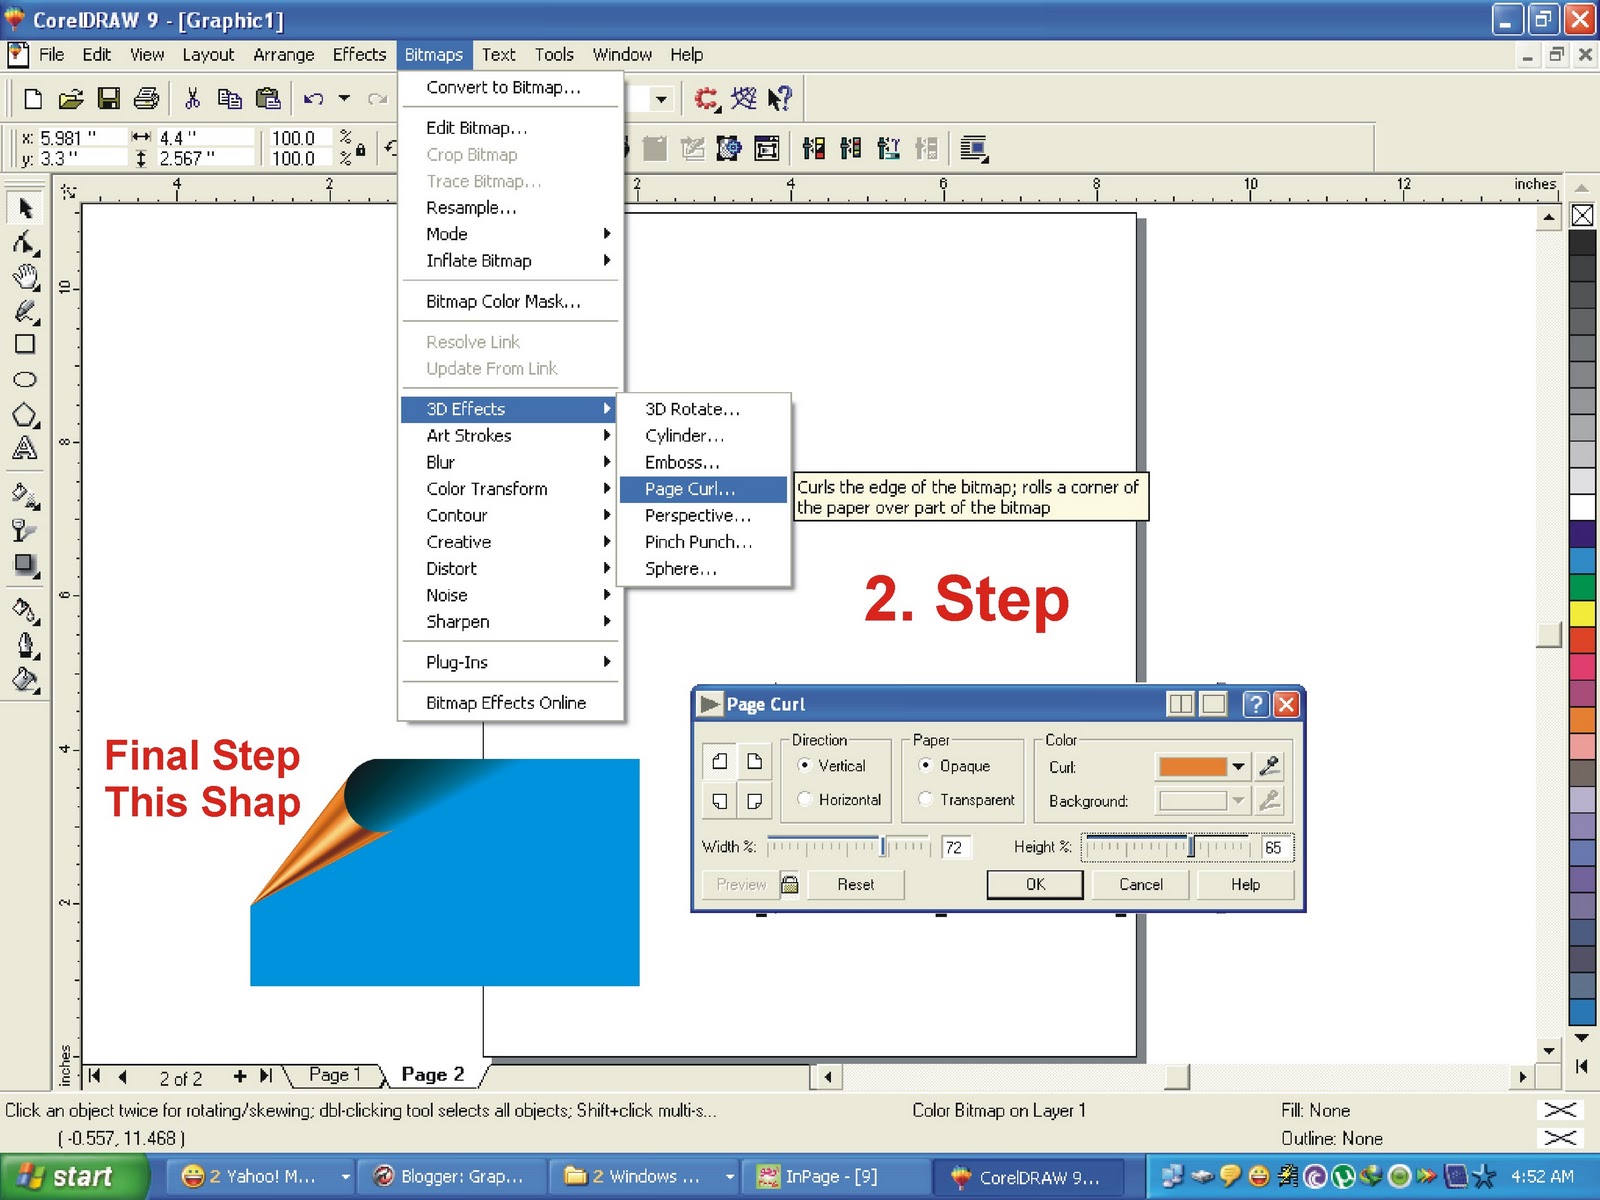Open the Arrange menu
The image size is (1600, 1200).
click(x=283, y=54)
